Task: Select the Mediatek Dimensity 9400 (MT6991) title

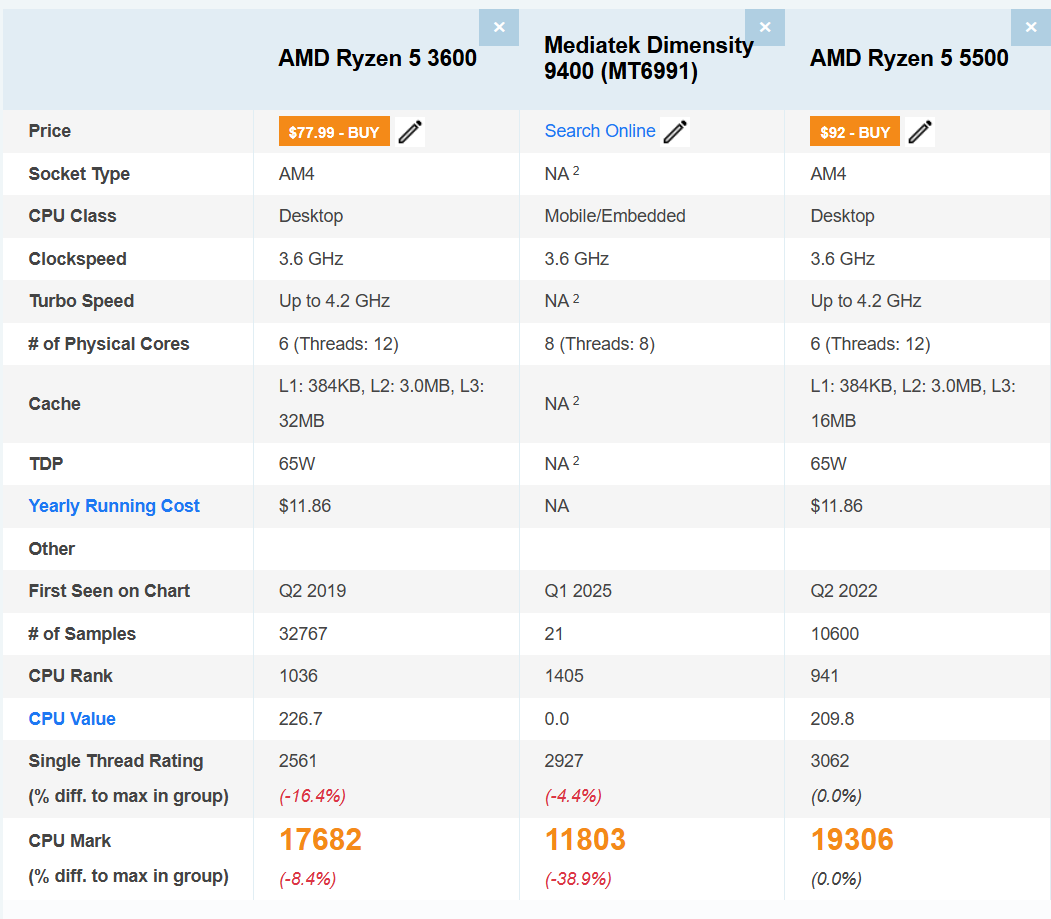Action: point(649,58)
